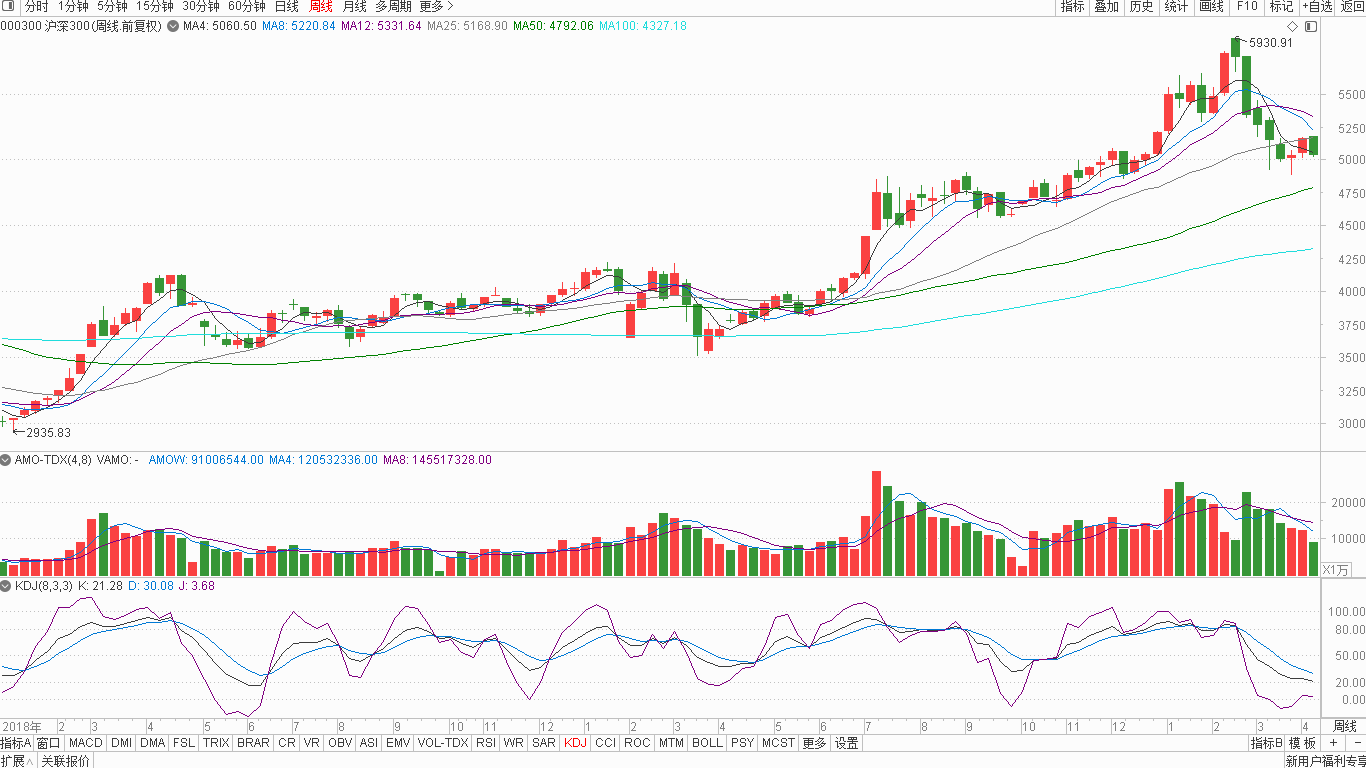
Task: Toggle the right info panel icon
Action: coord(1311,26)
